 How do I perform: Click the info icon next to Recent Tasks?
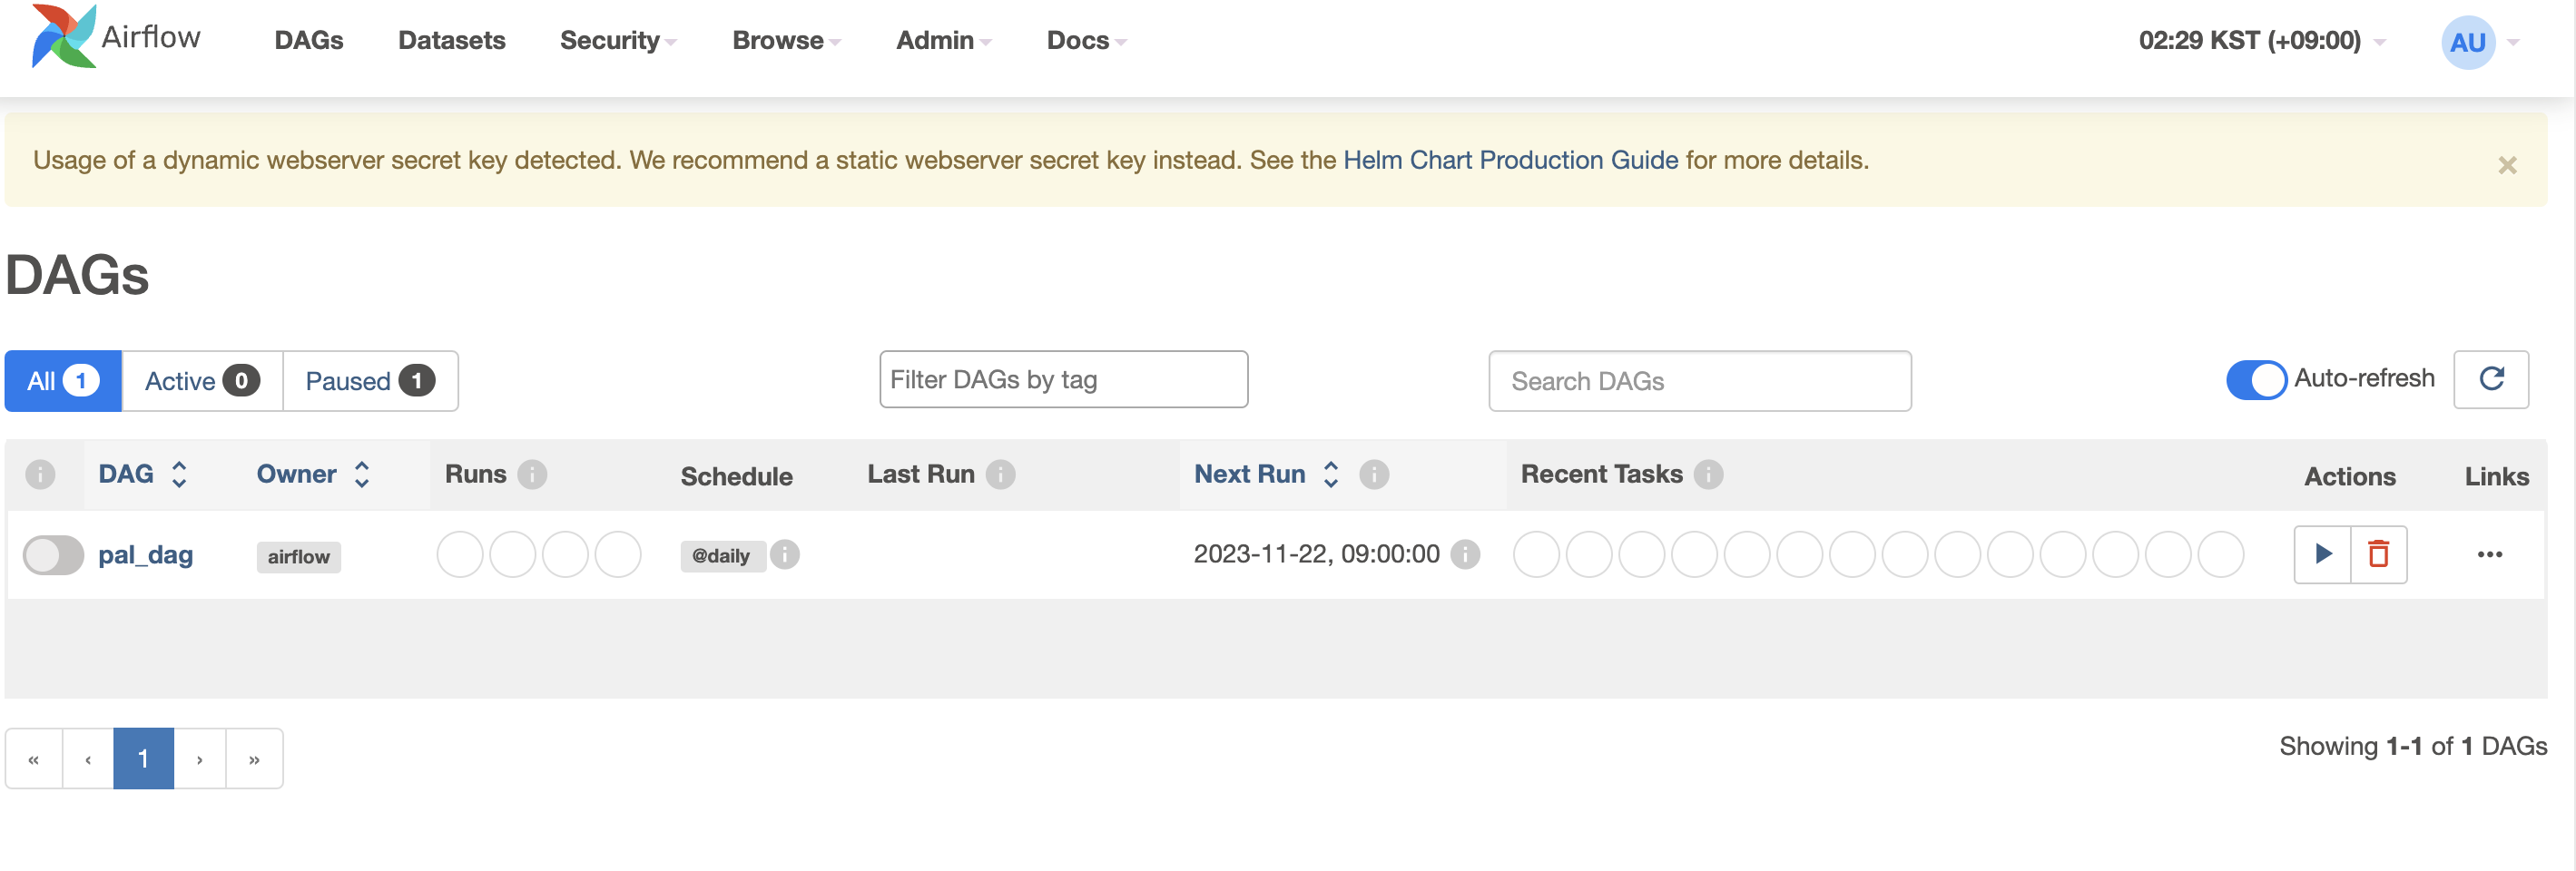pos(1708,474)
